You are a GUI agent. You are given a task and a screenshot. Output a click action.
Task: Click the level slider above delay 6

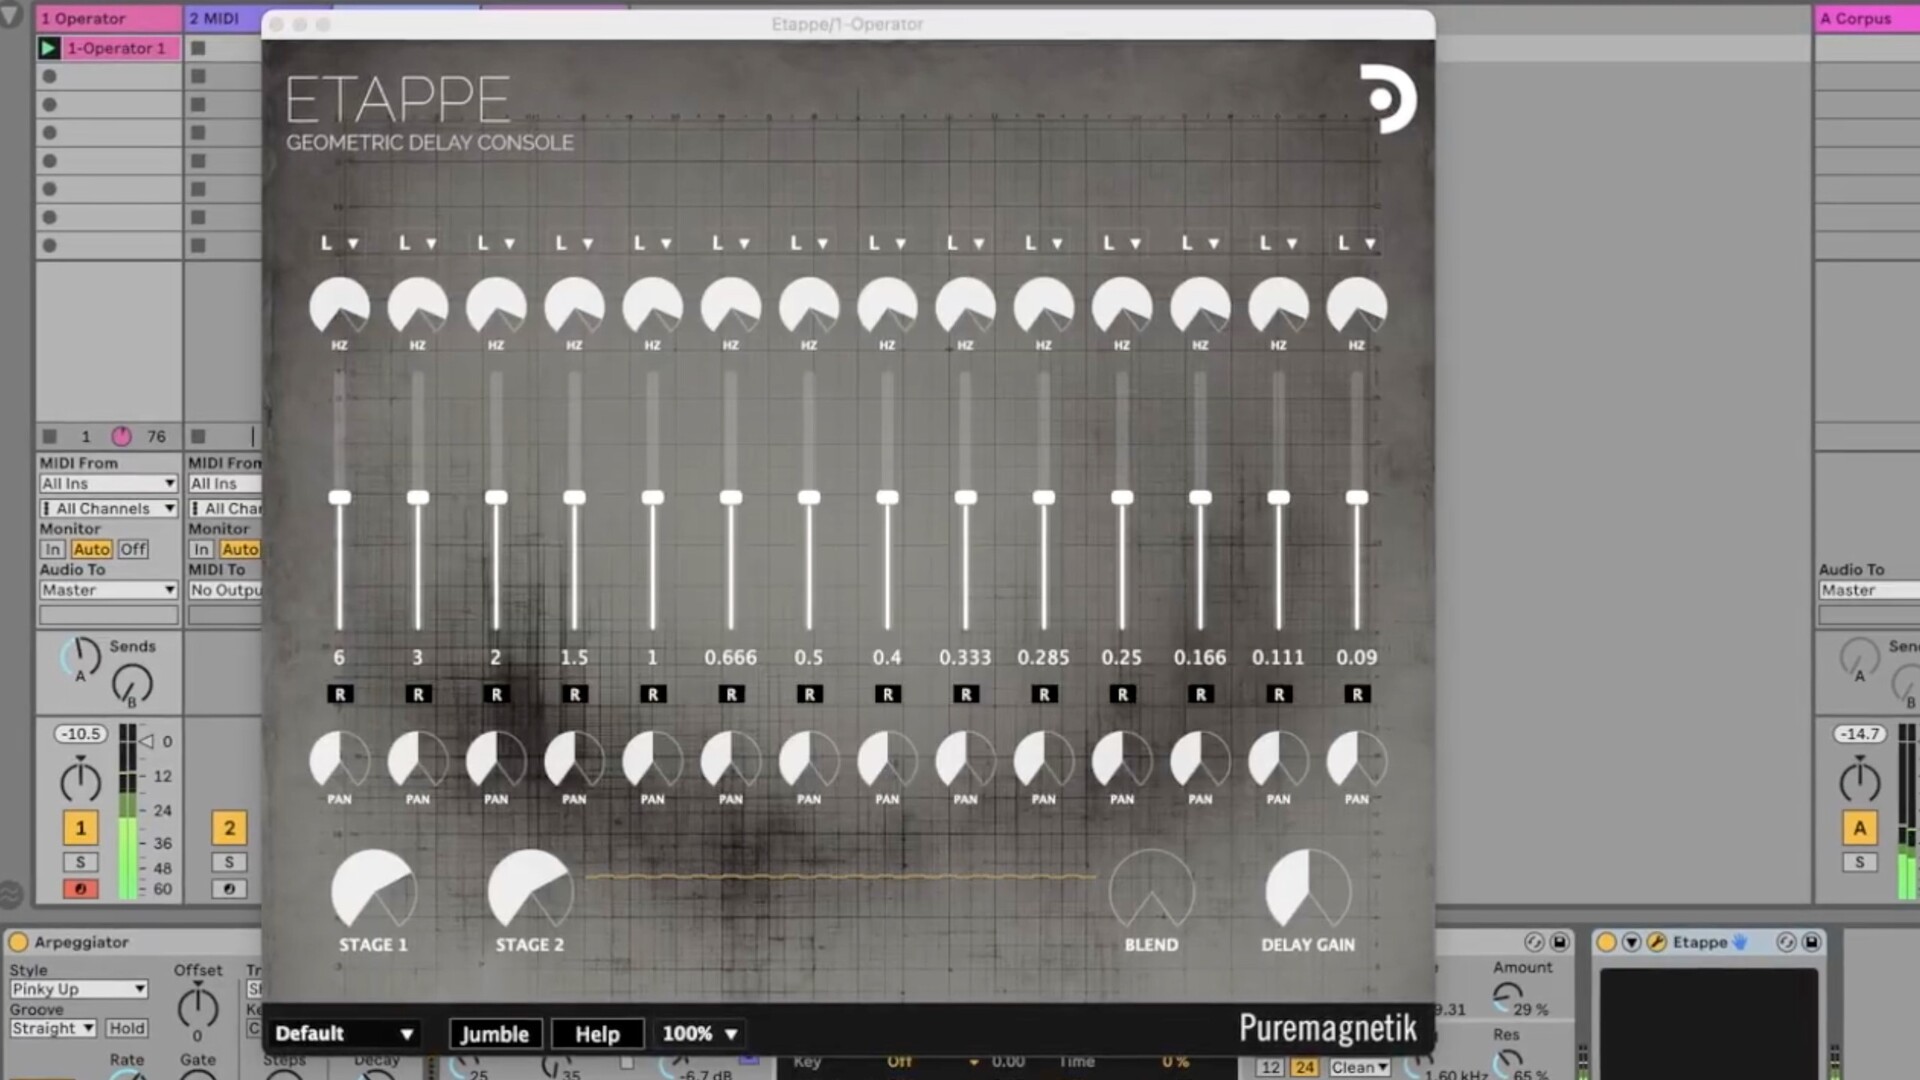pyautogui.click(x=340, y=498)
